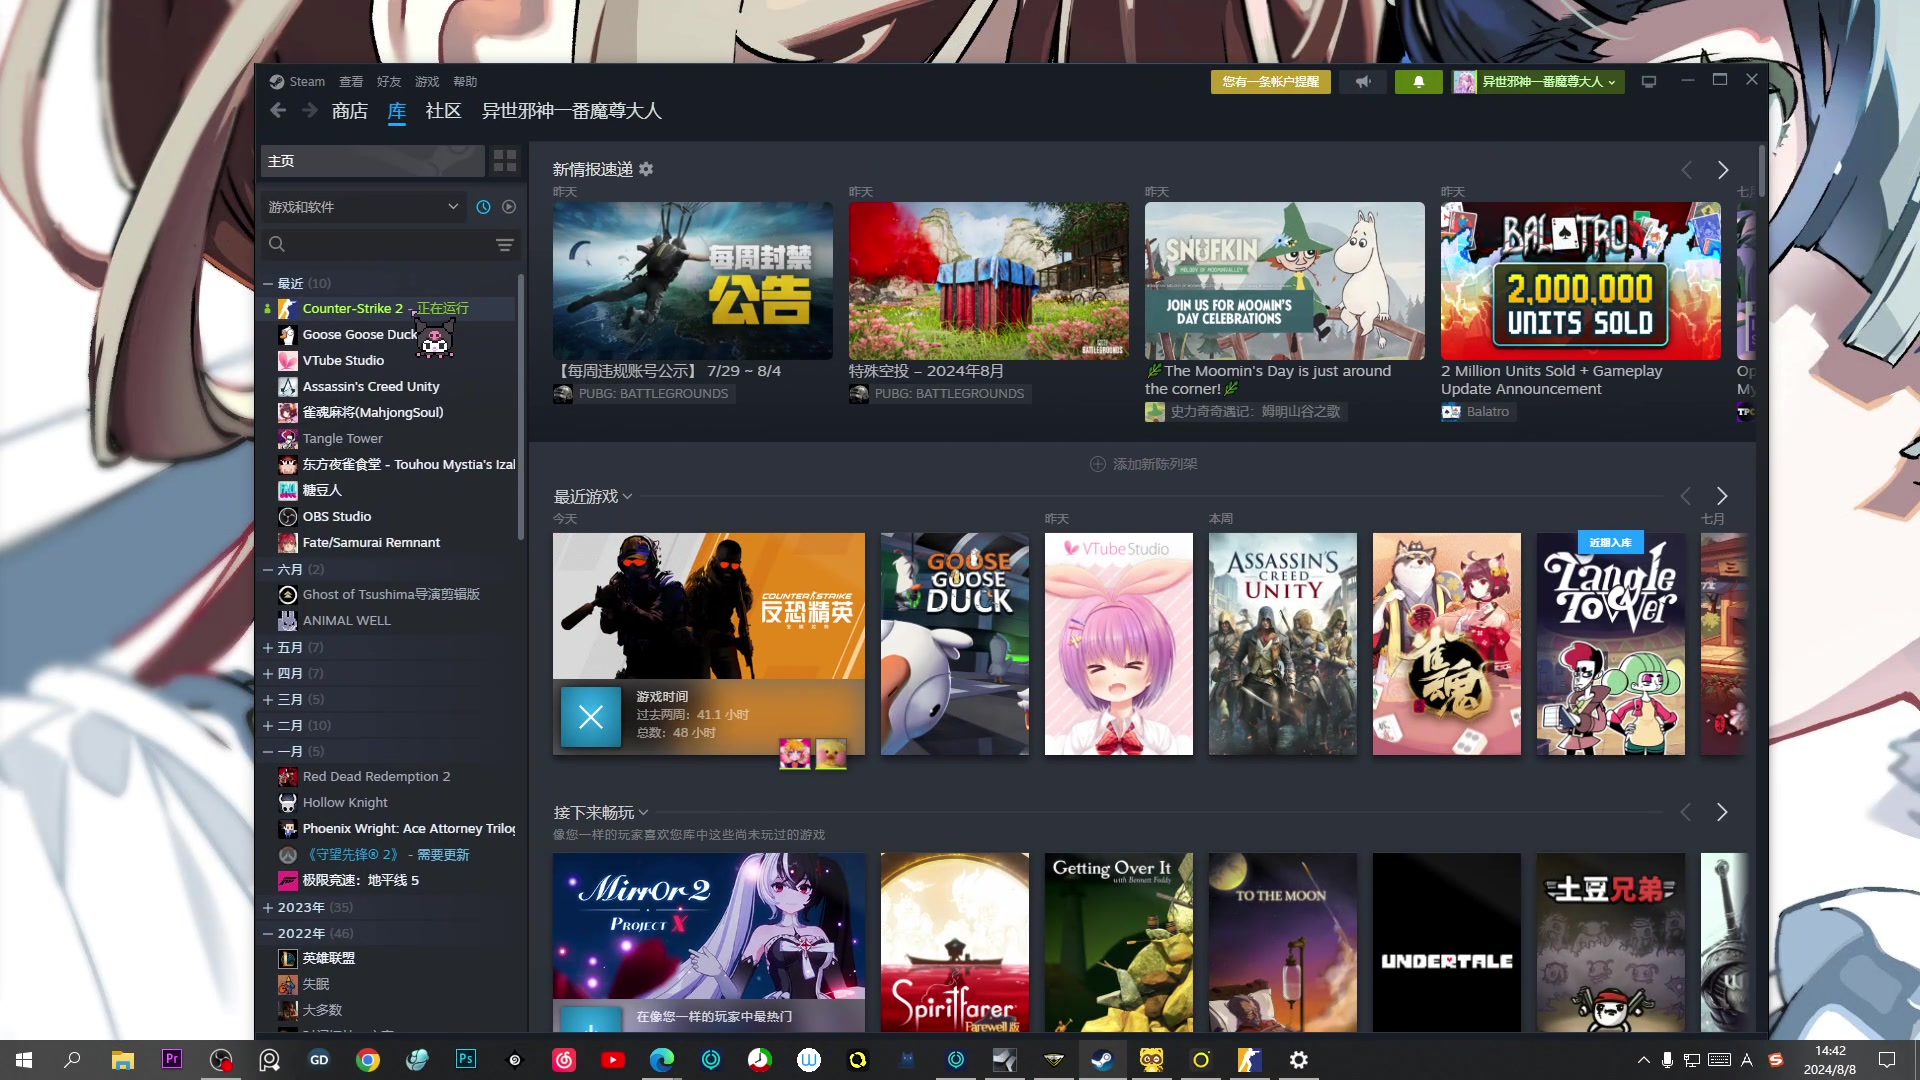Screen dimensions: 1920x1080
Task: Advance the play next shelf right
Action: (1722, 812)
